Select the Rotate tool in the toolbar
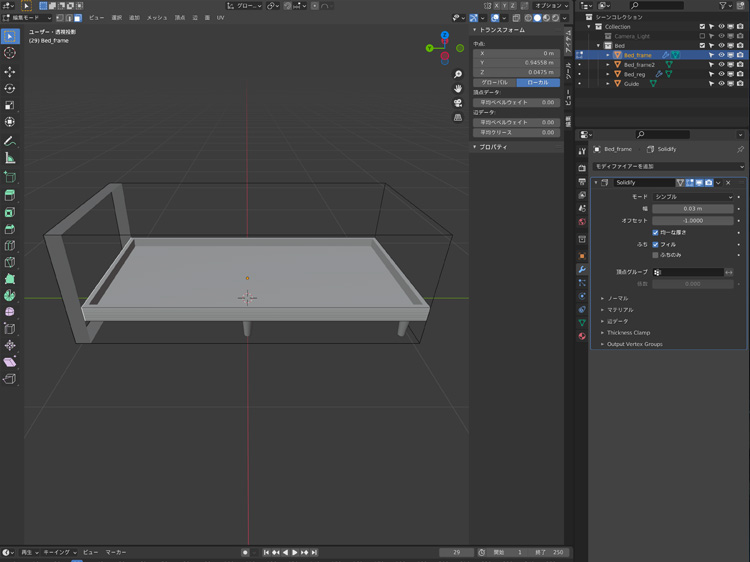The height and width of the screenshot is (562, 750). [x=10, y=88]
